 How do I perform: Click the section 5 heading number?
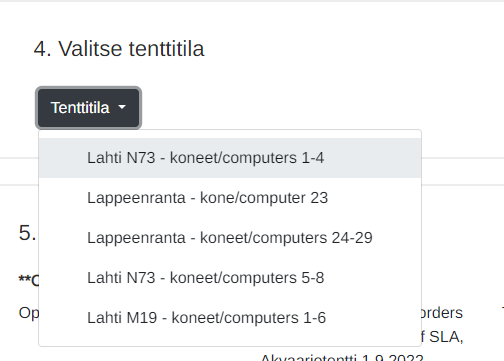click(27, 232)
